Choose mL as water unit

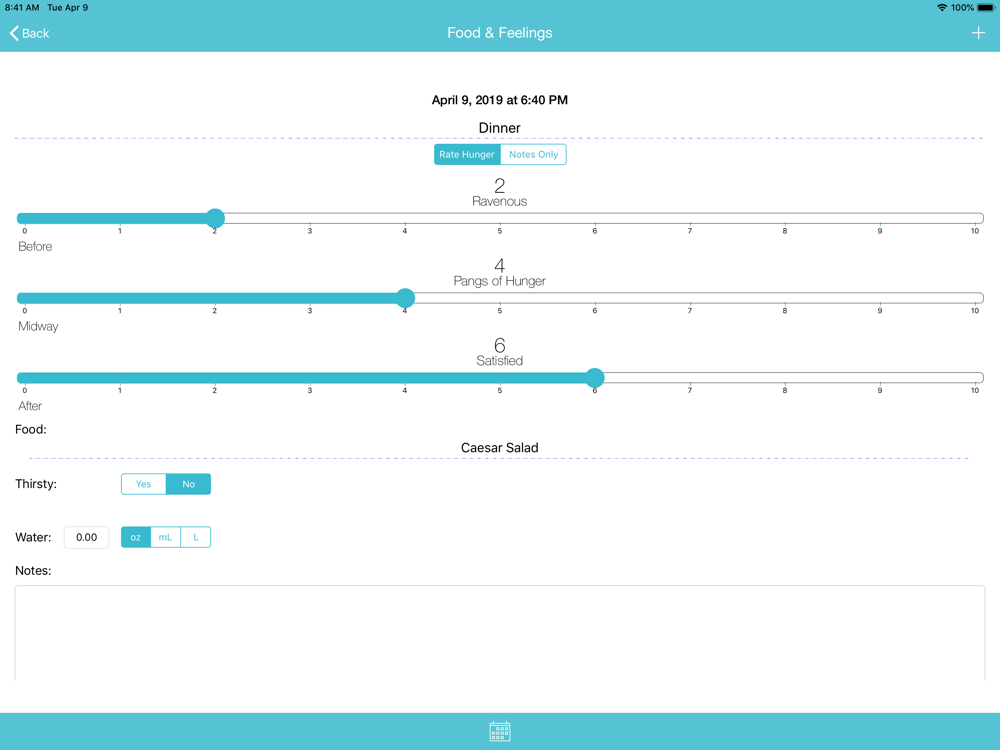165,537
